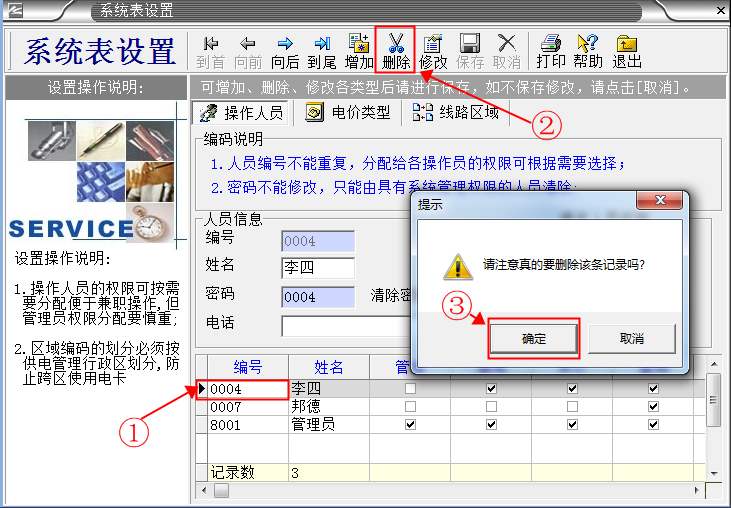Viewport: 731px width, 508px height.
Task: Click 取消 in the 提示 dialog
Action: [632, 339]
